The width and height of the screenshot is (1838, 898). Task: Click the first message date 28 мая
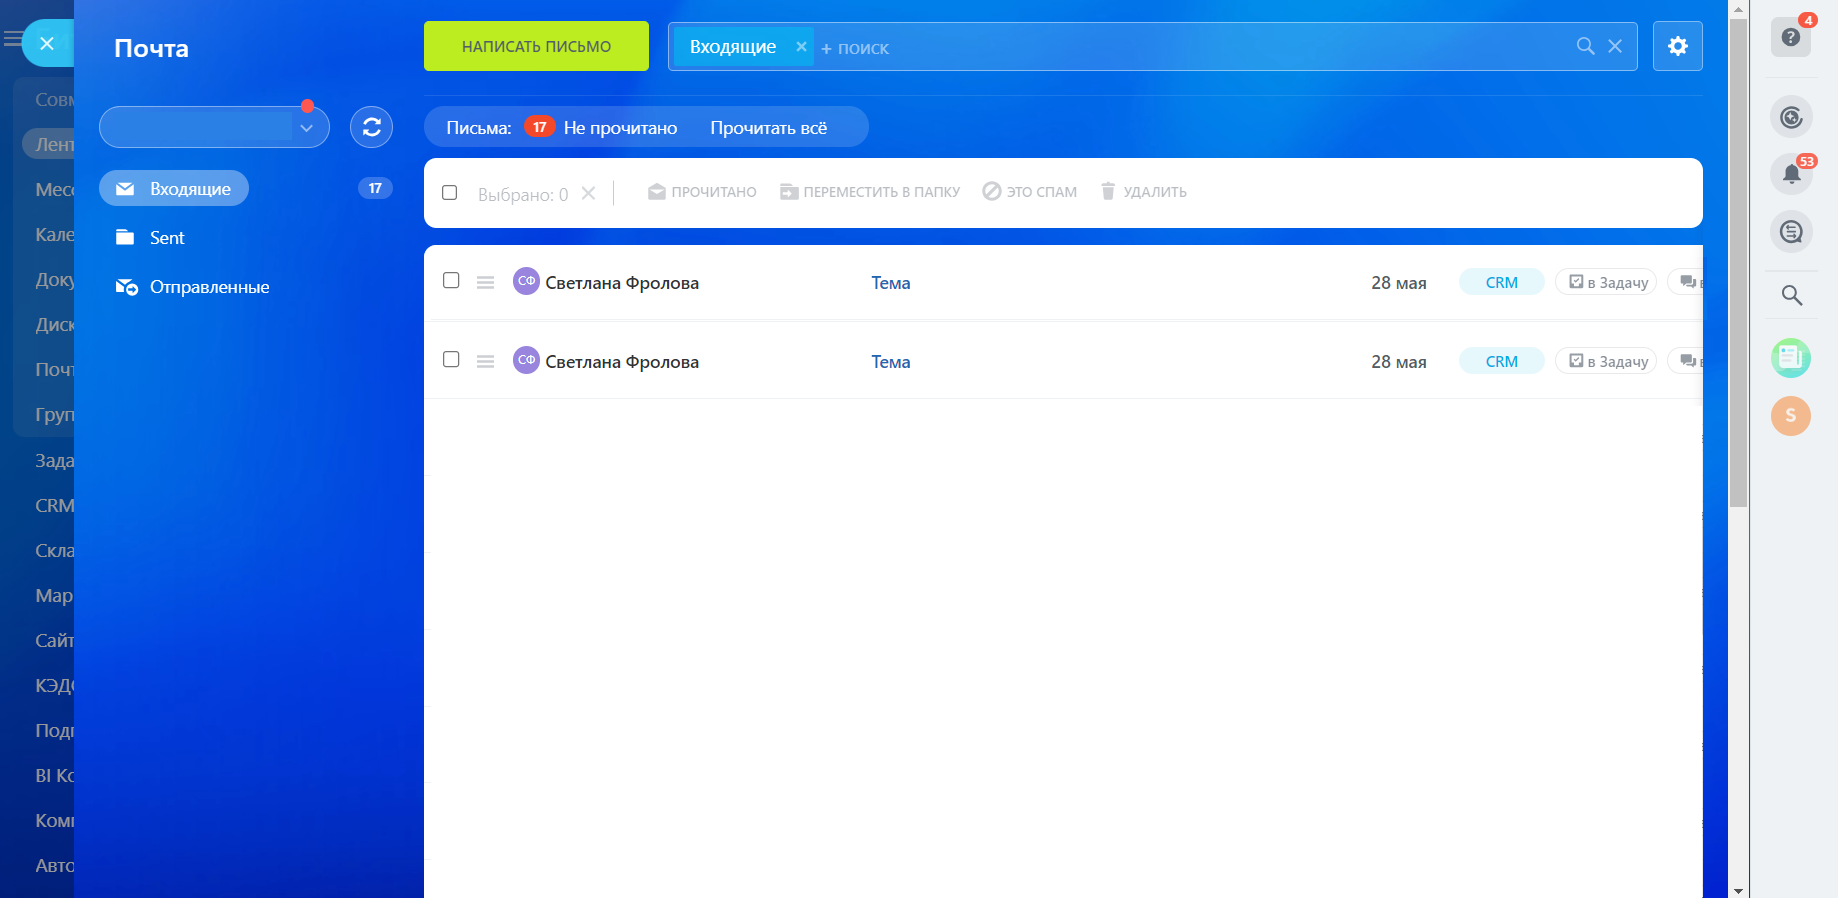click(x=1398, y=283)
